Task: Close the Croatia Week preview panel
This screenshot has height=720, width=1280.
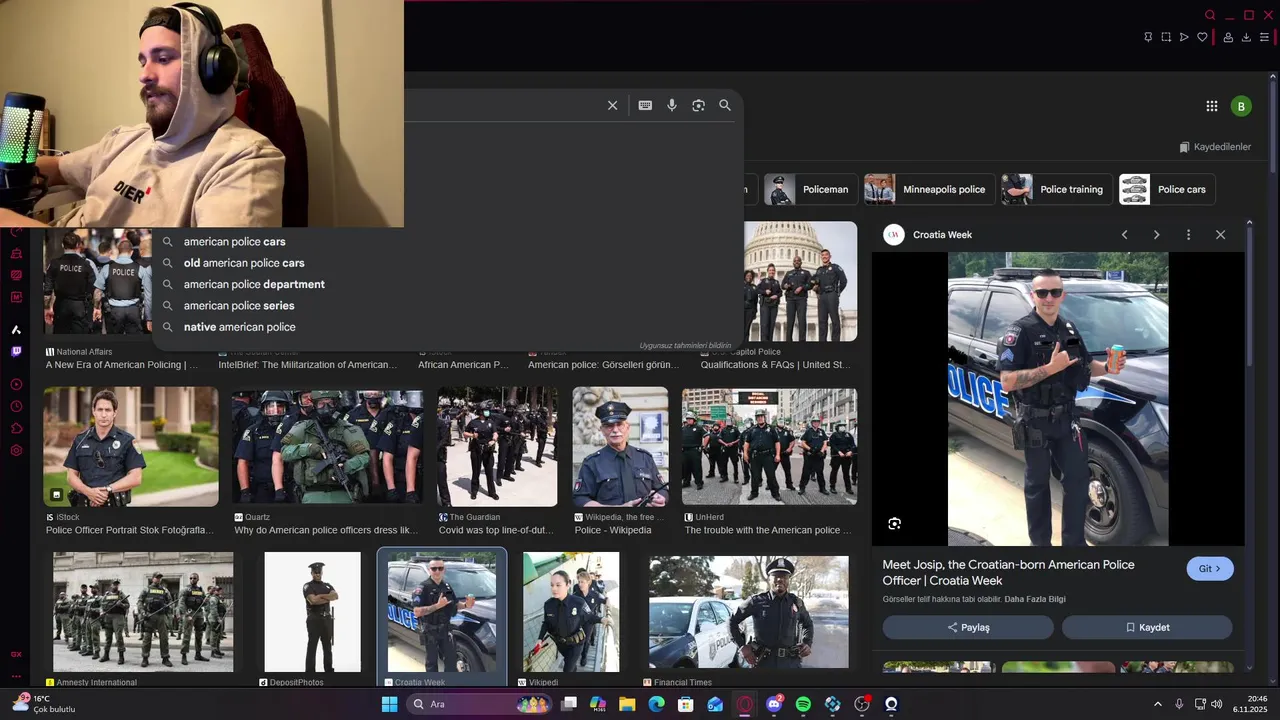Action: [1220, 235]
